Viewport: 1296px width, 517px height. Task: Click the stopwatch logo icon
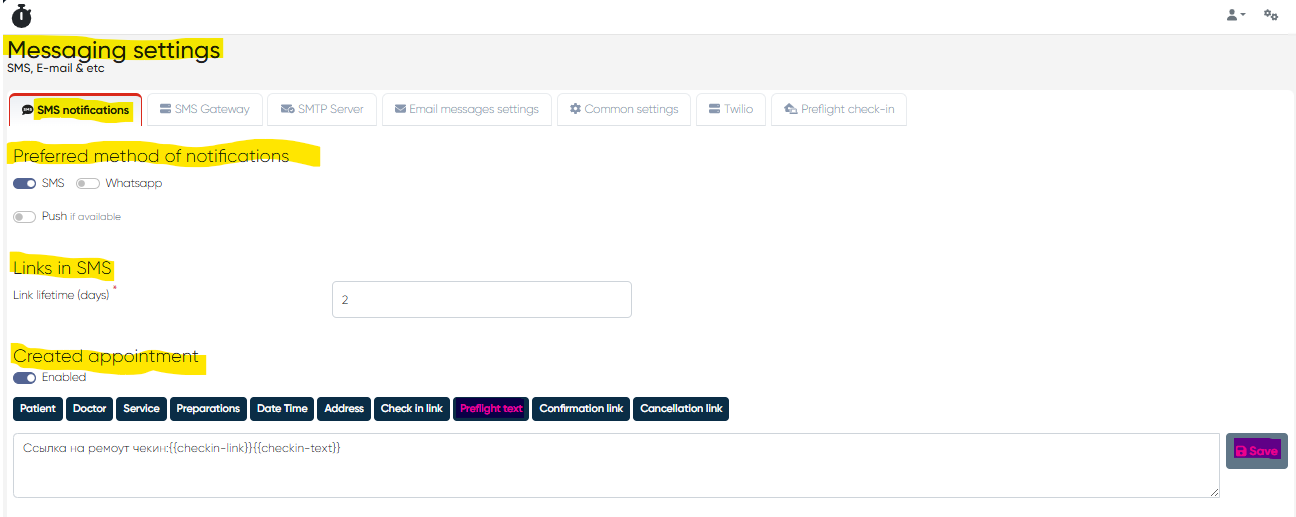coord(21,16)
